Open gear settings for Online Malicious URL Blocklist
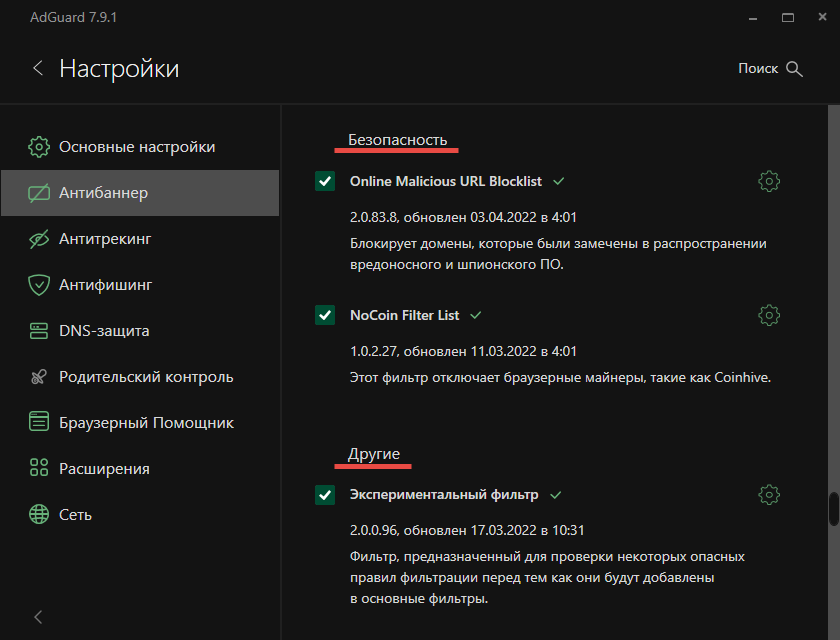The image size is (840, 640). (769, 182)
